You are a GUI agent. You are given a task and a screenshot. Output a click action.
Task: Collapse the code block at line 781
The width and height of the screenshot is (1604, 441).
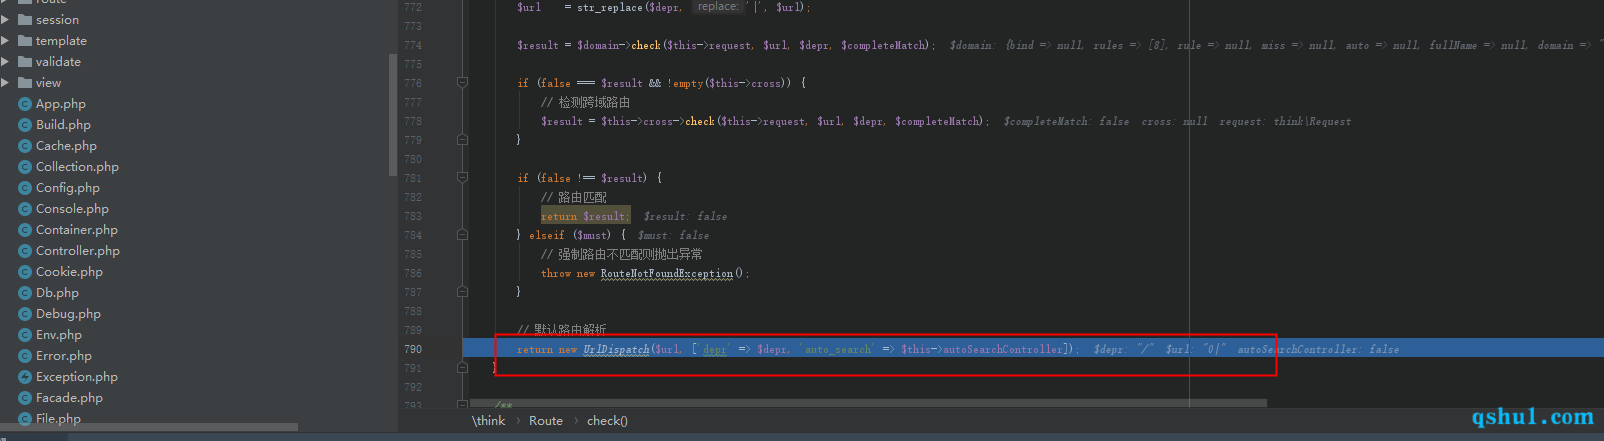click(x=462, y=178)
